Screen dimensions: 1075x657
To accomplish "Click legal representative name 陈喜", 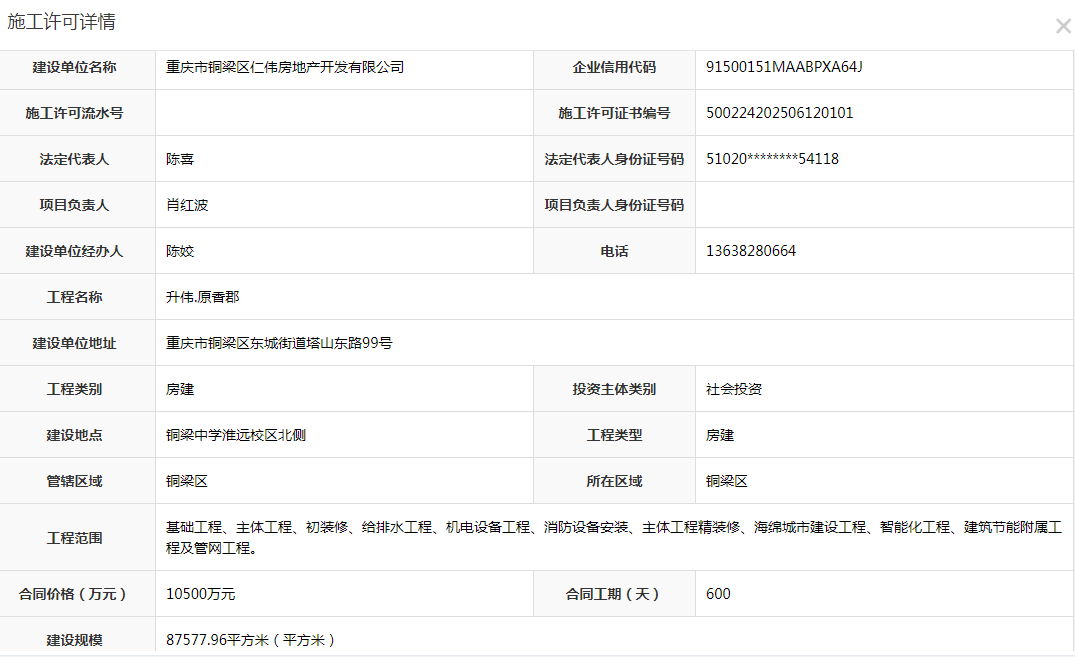I will (x=180, y=159).
